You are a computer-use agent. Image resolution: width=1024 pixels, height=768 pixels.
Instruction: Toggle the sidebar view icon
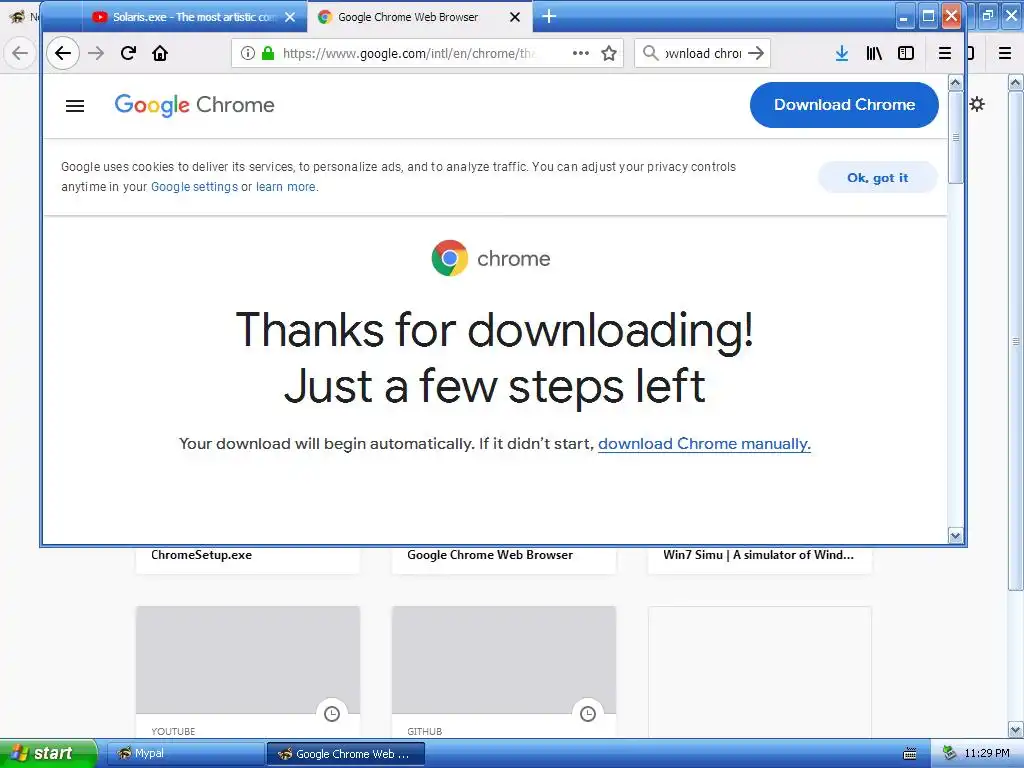coord(906,53)
